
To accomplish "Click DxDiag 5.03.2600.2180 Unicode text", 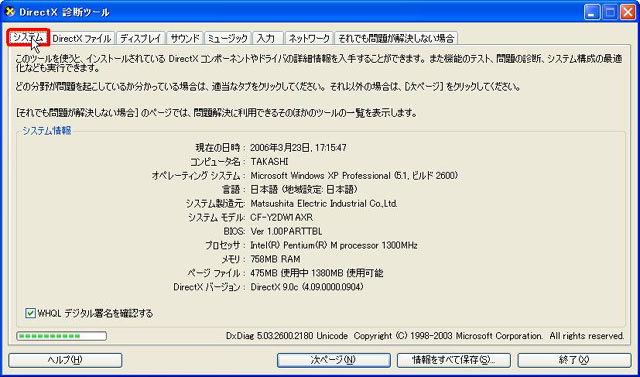I will click(x=287, y=336).
